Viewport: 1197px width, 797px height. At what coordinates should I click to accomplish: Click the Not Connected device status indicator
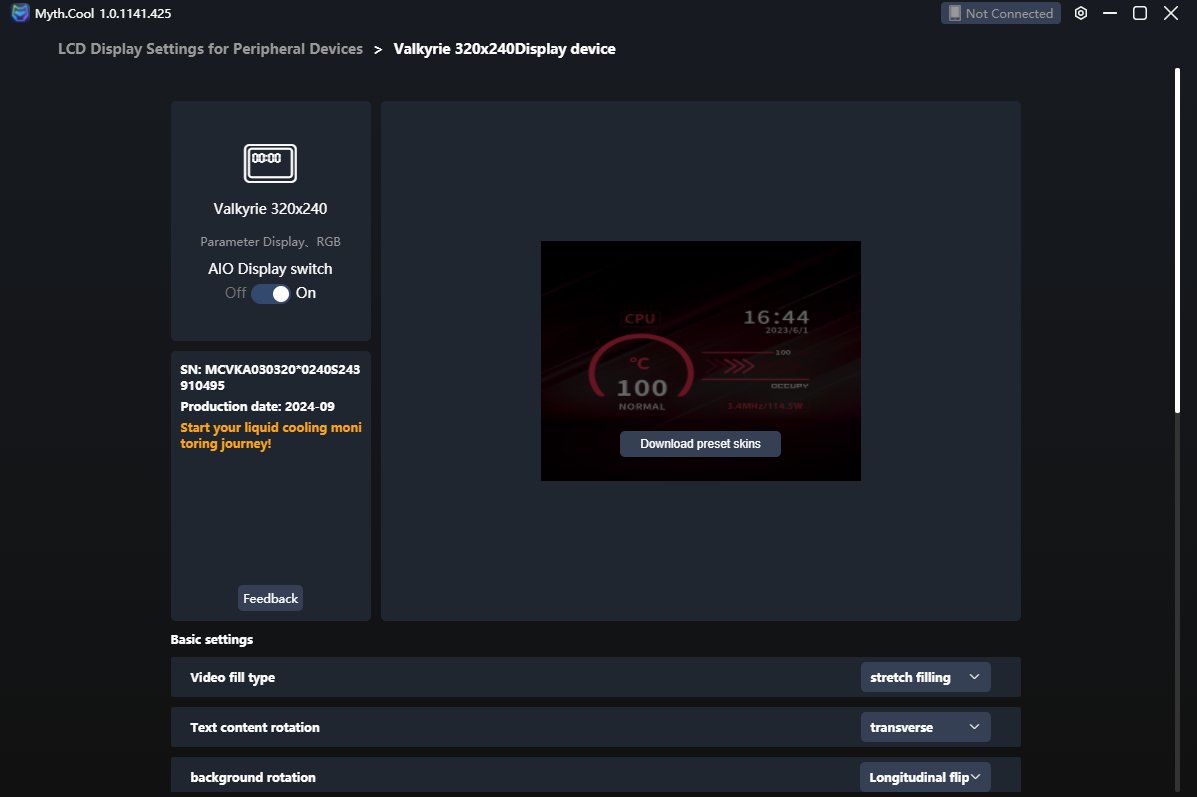pyautogui.click(x=1000, y=13)
